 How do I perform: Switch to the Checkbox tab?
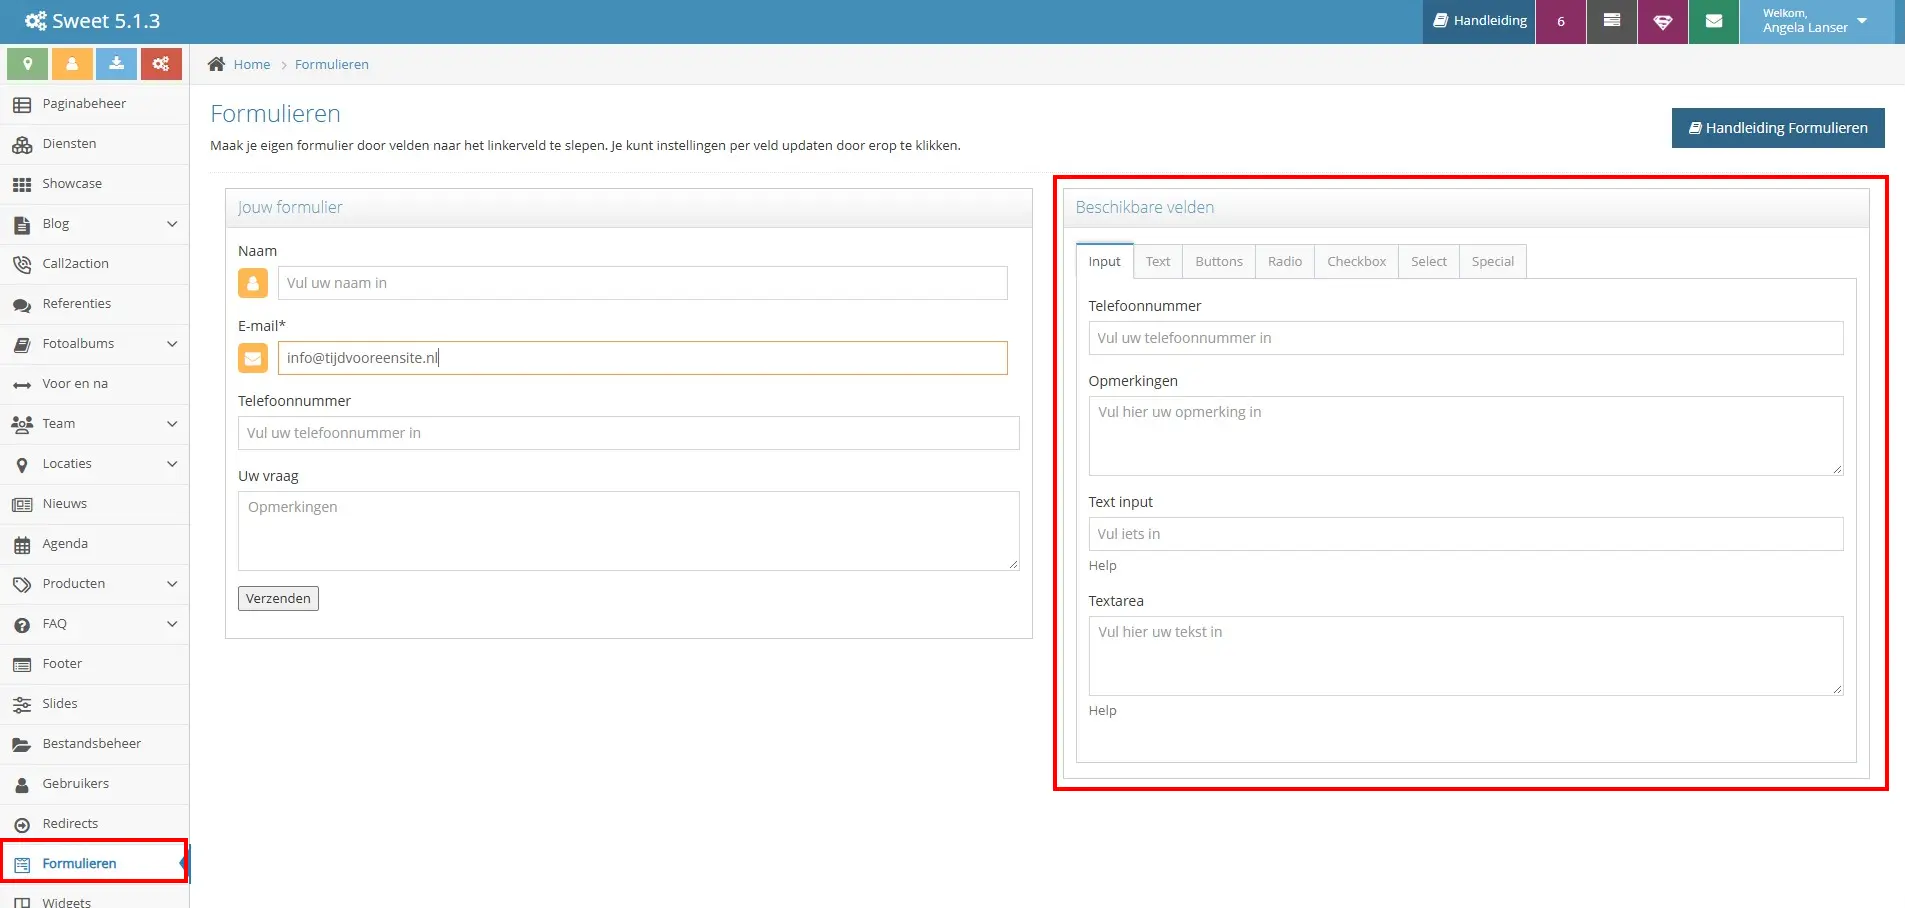pyautogui.click(x=1357, y=262)
